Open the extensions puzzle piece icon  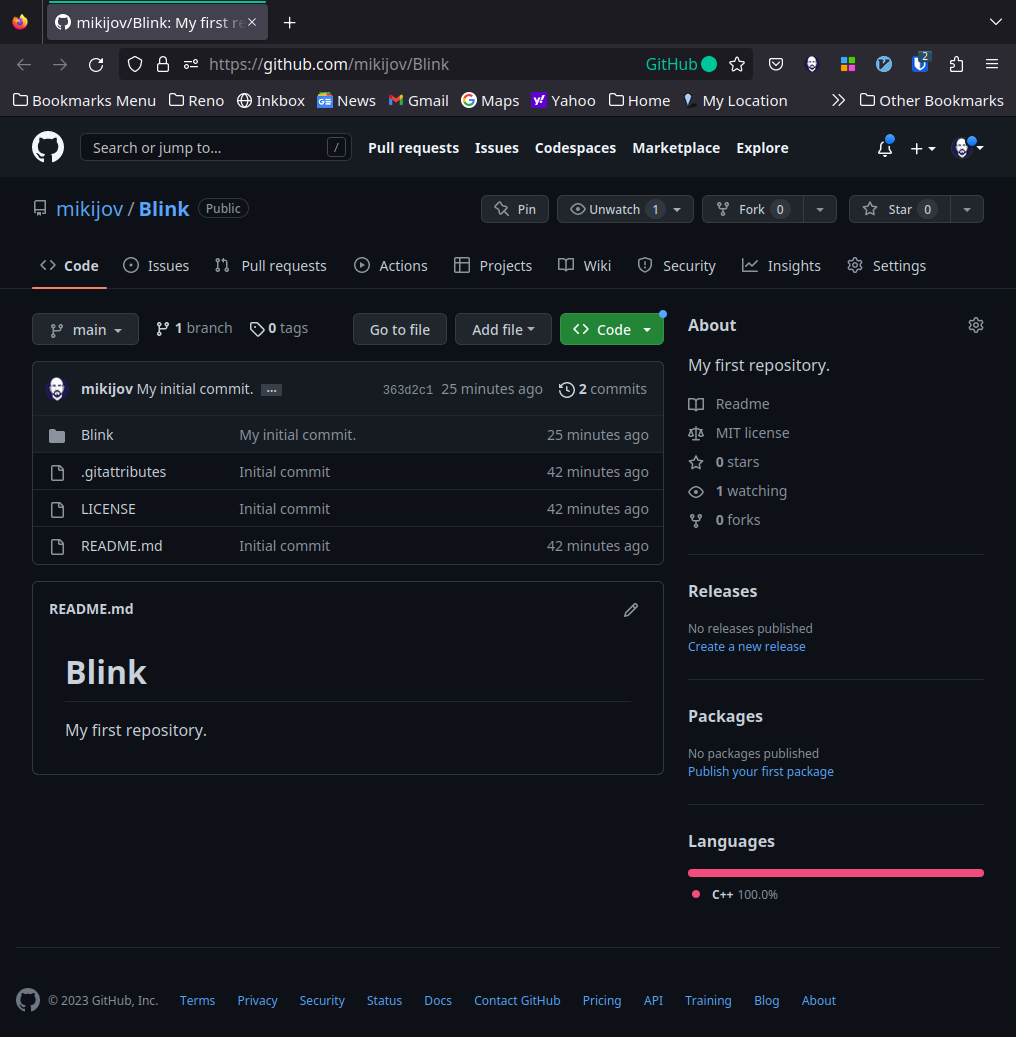(x=956, y=64)
